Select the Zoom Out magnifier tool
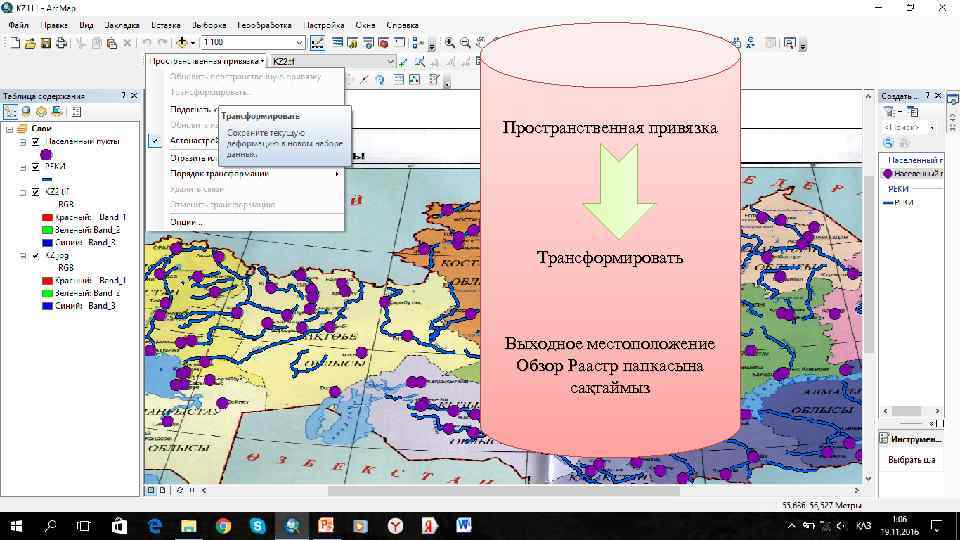The height and width of the screenshot is (540, 960). tap(465, 43)
